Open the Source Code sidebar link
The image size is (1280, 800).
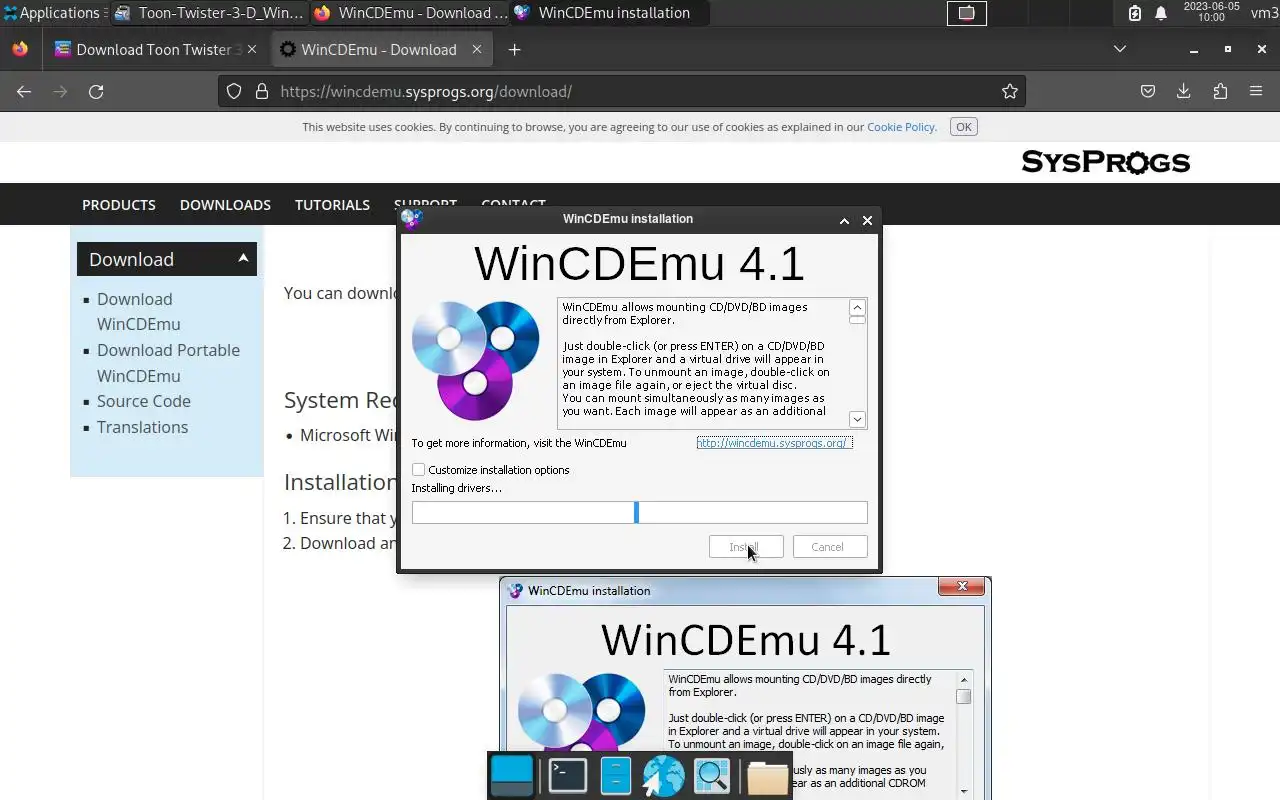coord(144,401)
